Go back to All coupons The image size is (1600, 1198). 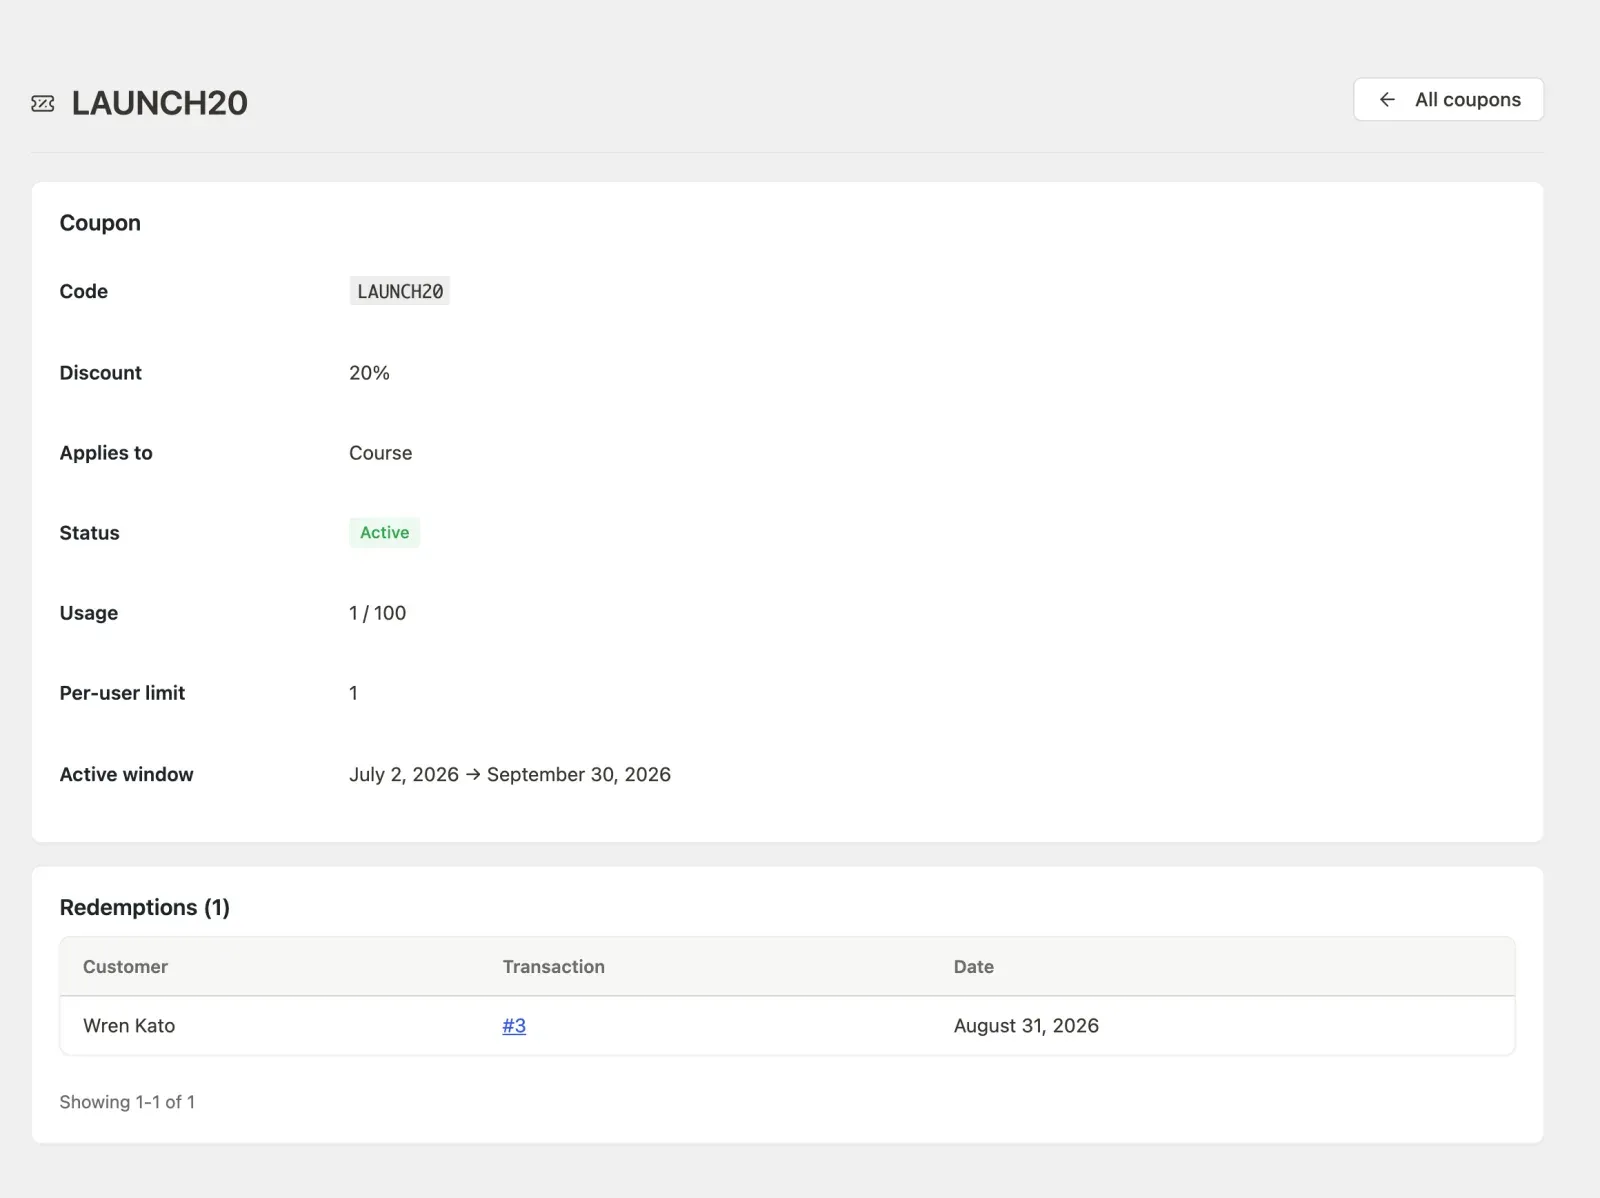pos(1448,99)
